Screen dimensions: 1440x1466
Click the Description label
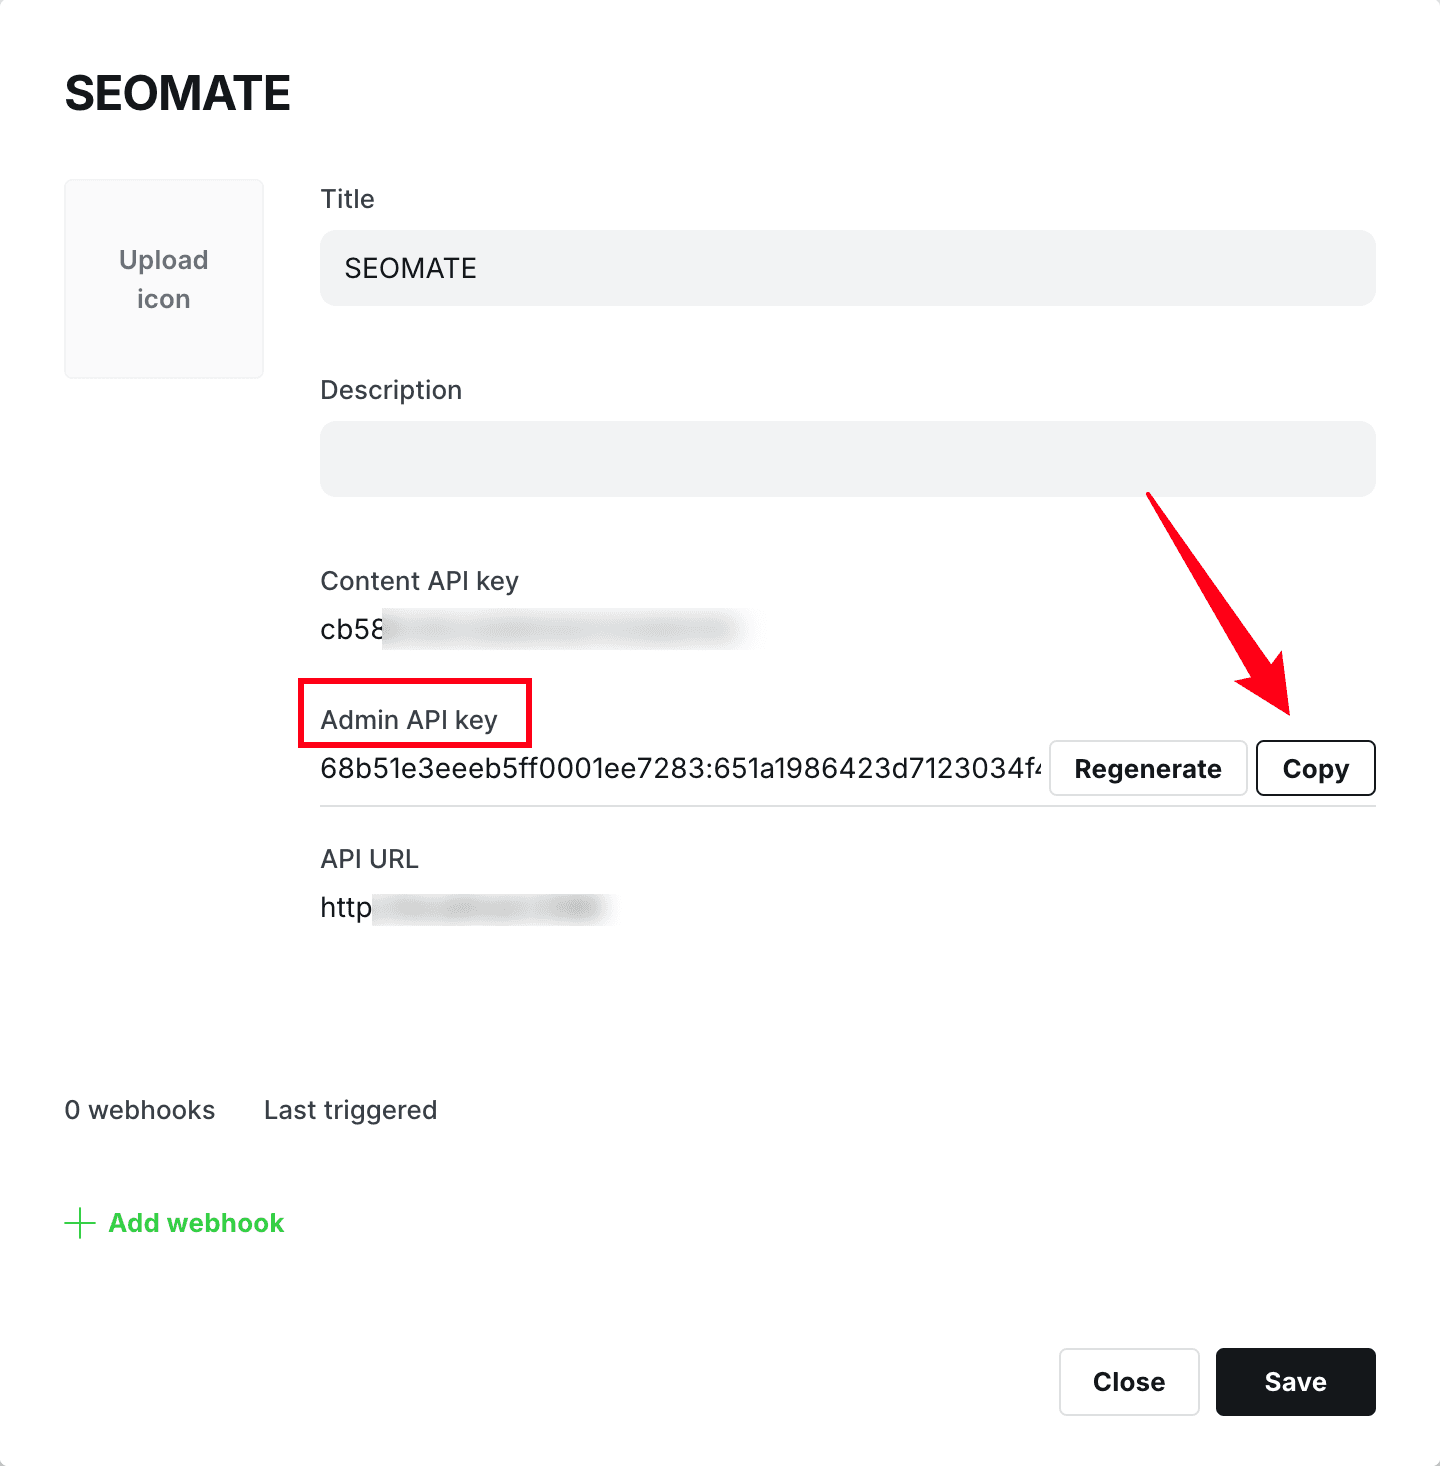391,390
